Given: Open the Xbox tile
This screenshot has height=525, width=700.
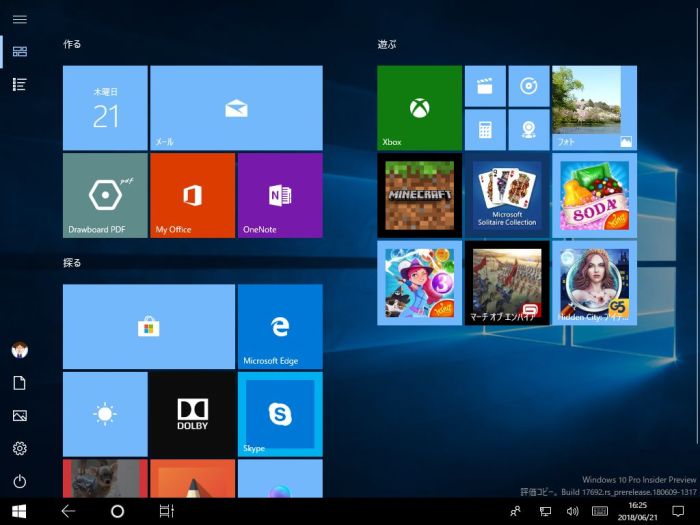Looking at the screenshot, I should pyautogui.click(x=419, y=108).
